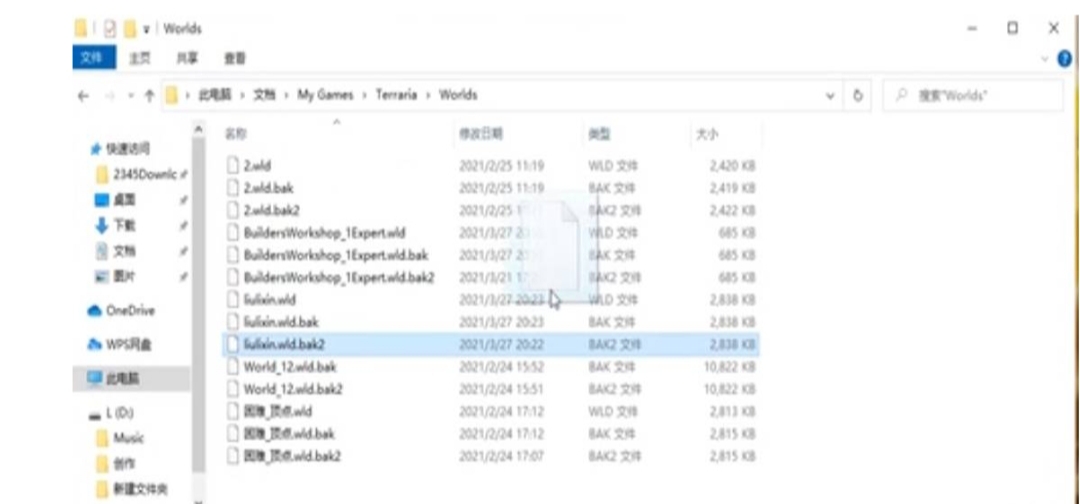
Task: Select the Music folder in sidebar
Action: 128,438
